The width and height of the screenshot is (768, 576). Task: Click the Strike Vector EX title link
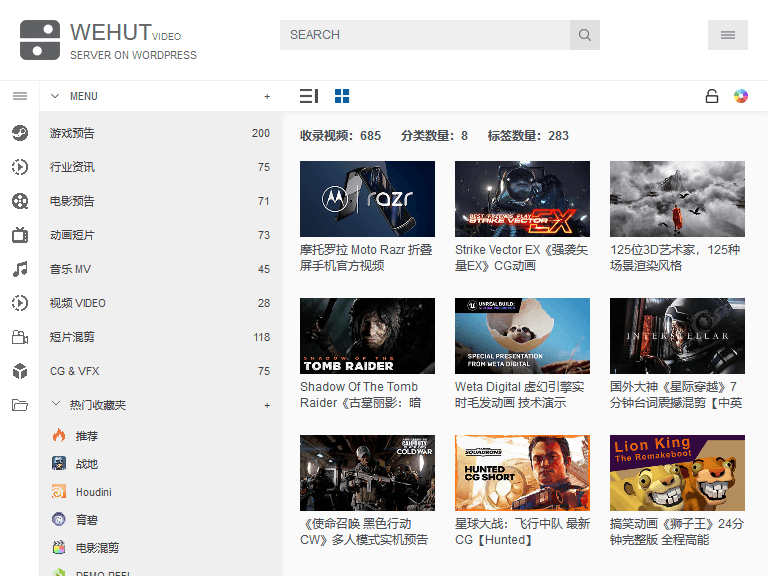click(x=522, y=258)
